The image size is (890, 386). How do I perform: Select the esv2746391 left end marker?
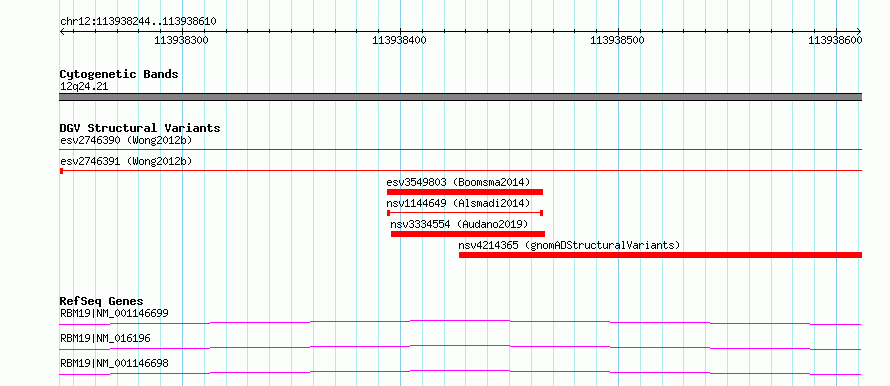click(61, 170)
